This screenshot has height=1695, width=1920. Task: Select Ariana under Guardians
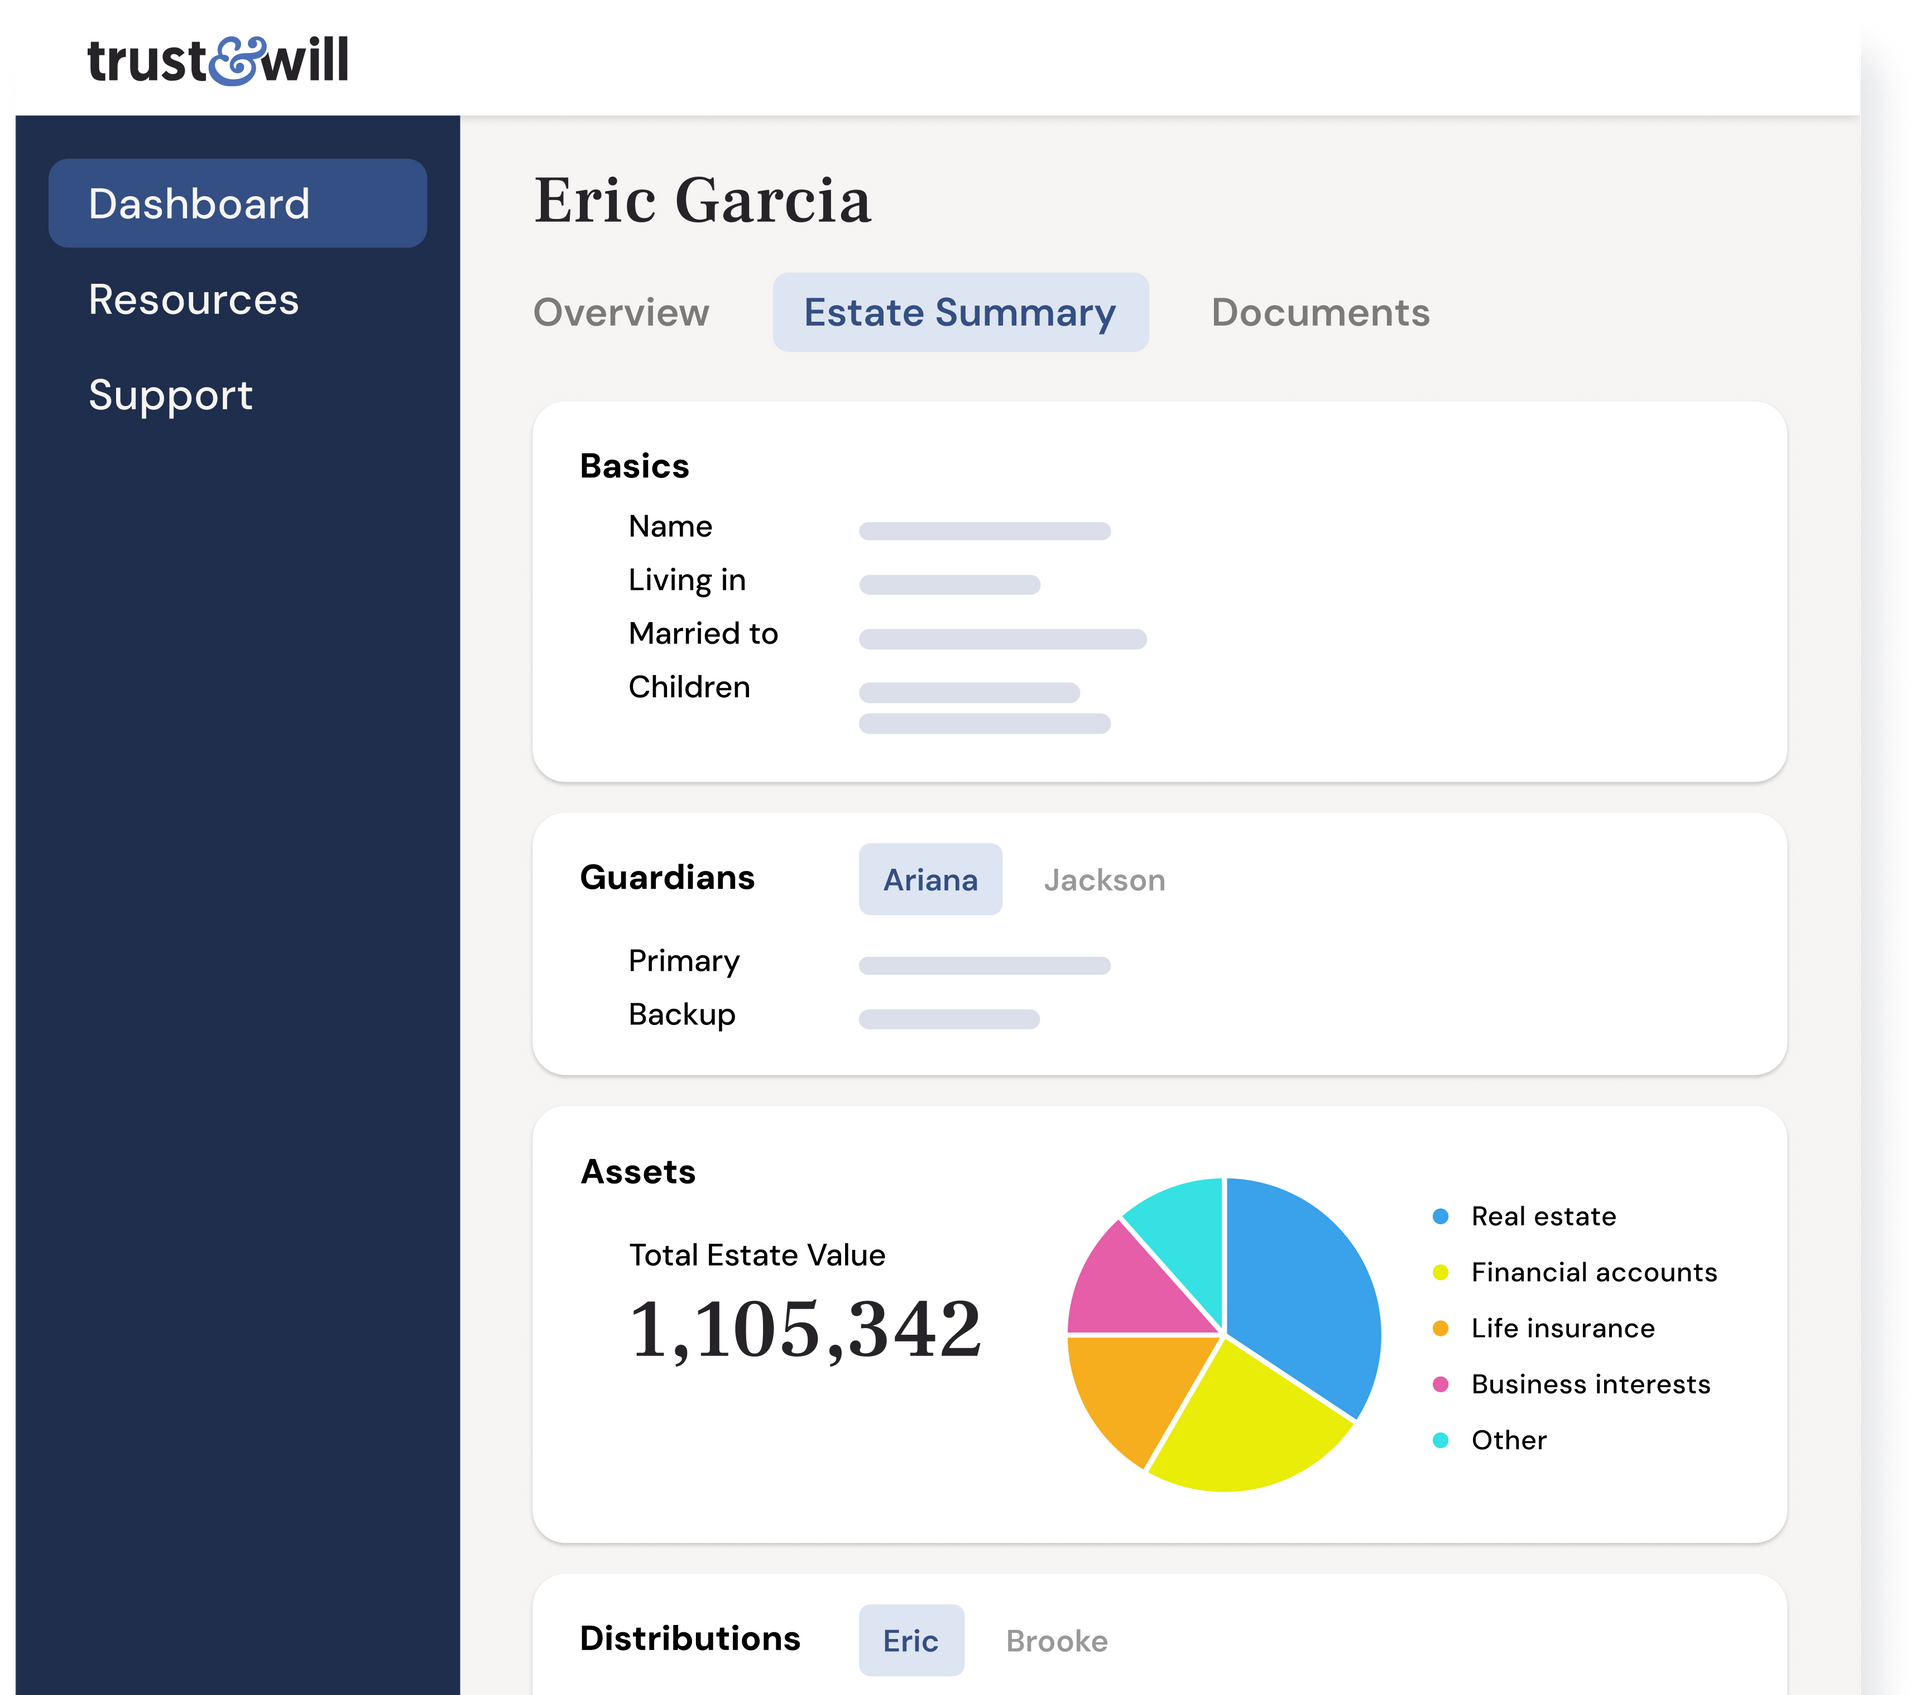click(930, 879)
